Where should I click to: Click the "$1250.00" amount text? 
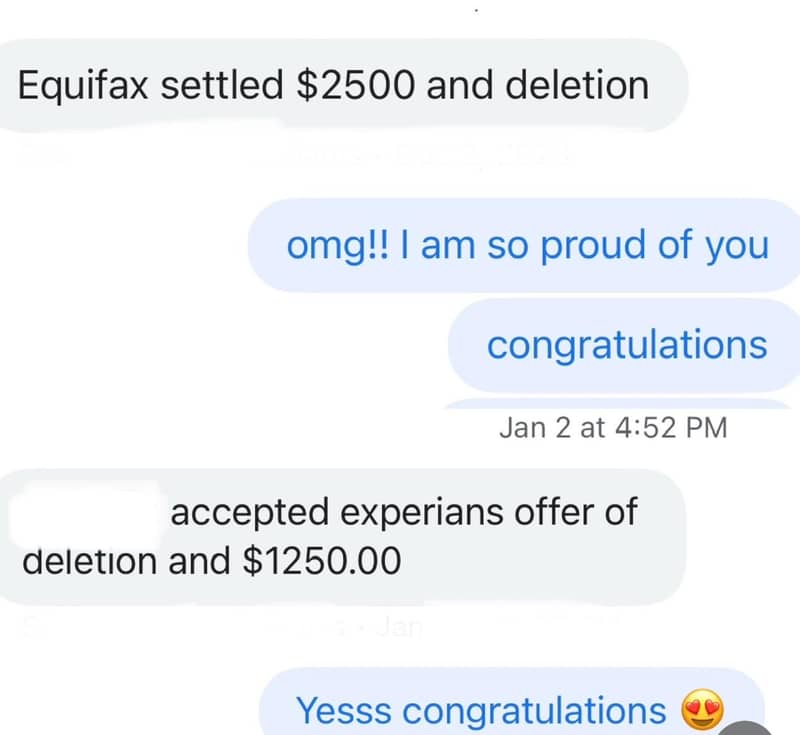(x=322, y=561)
